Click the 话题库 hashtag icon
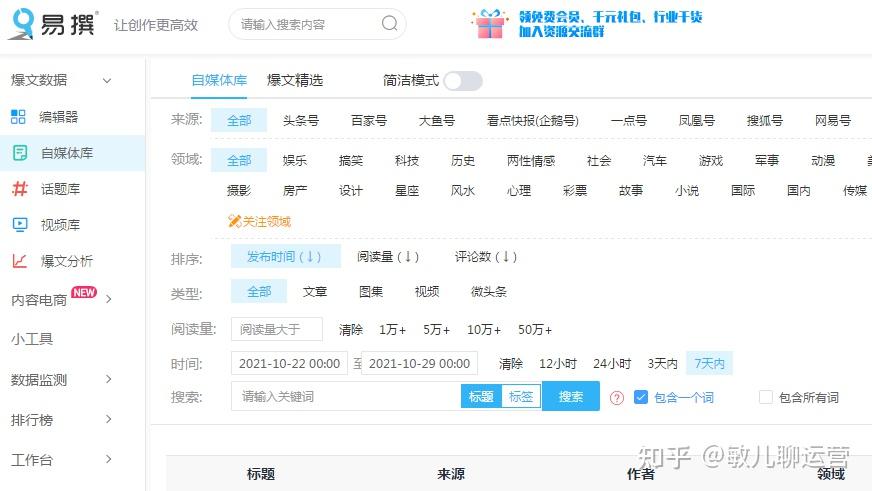Image resolution: width=872 pixels, height=491 pixels. [20, 189]
